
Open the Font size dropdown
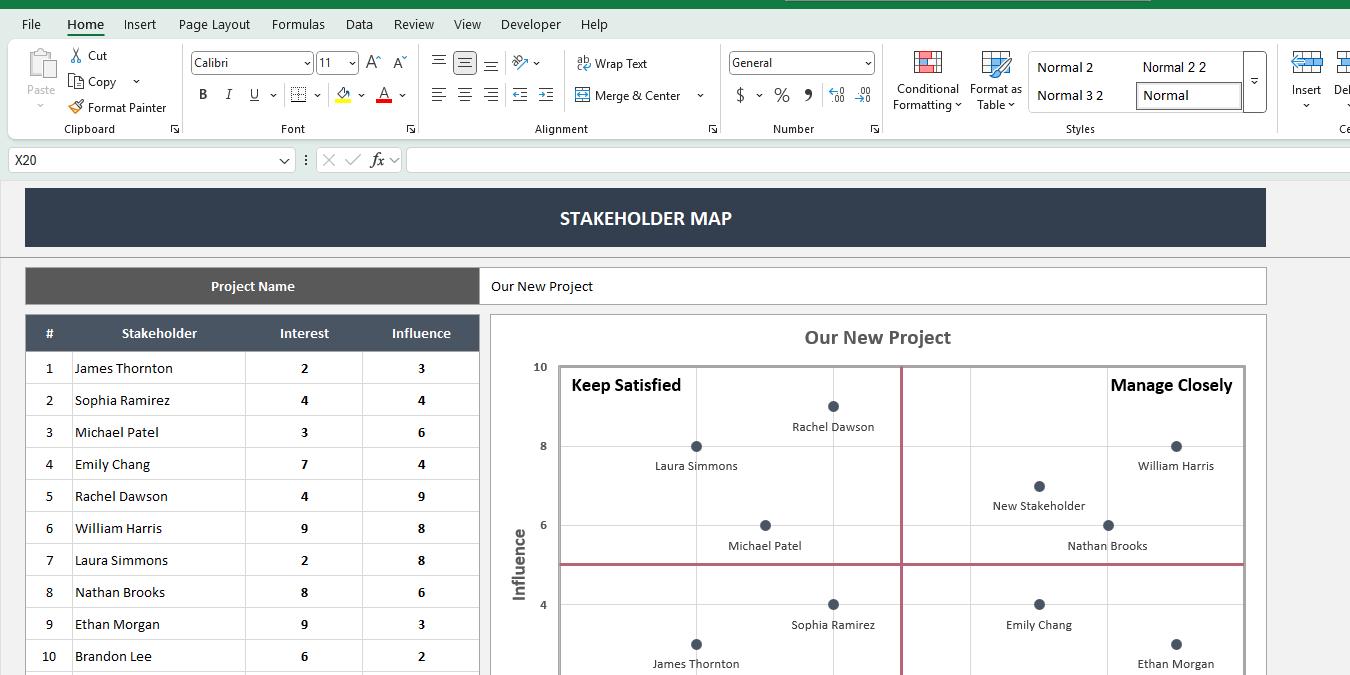351,62
